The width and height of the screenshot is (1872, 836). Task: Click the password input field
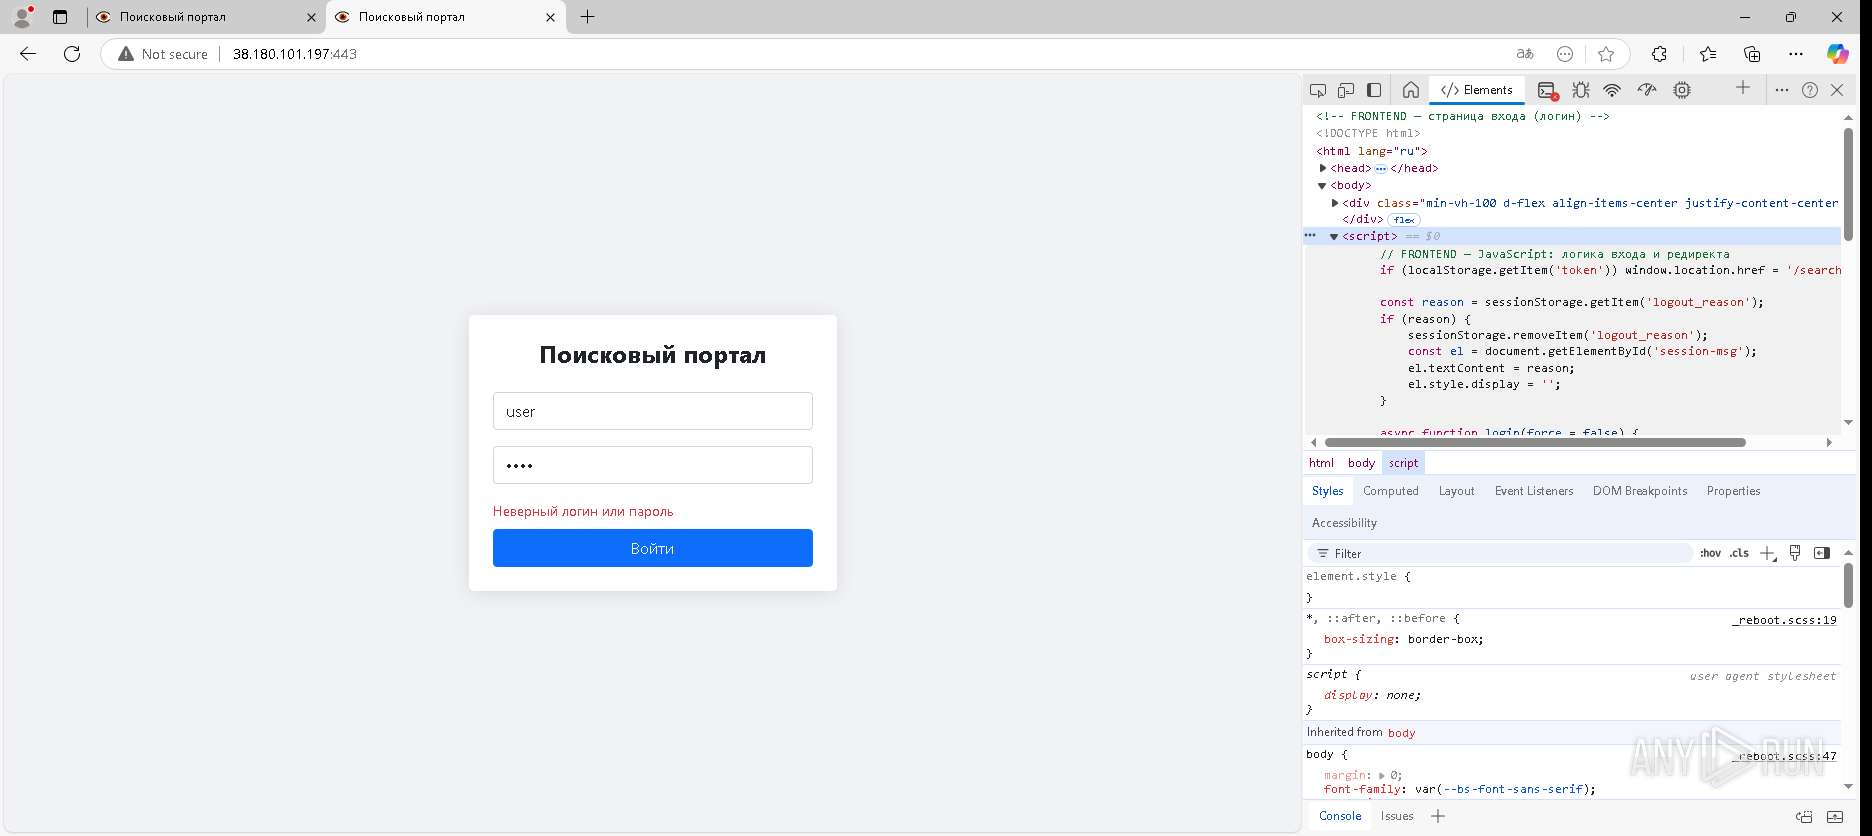tap(653, 465)
